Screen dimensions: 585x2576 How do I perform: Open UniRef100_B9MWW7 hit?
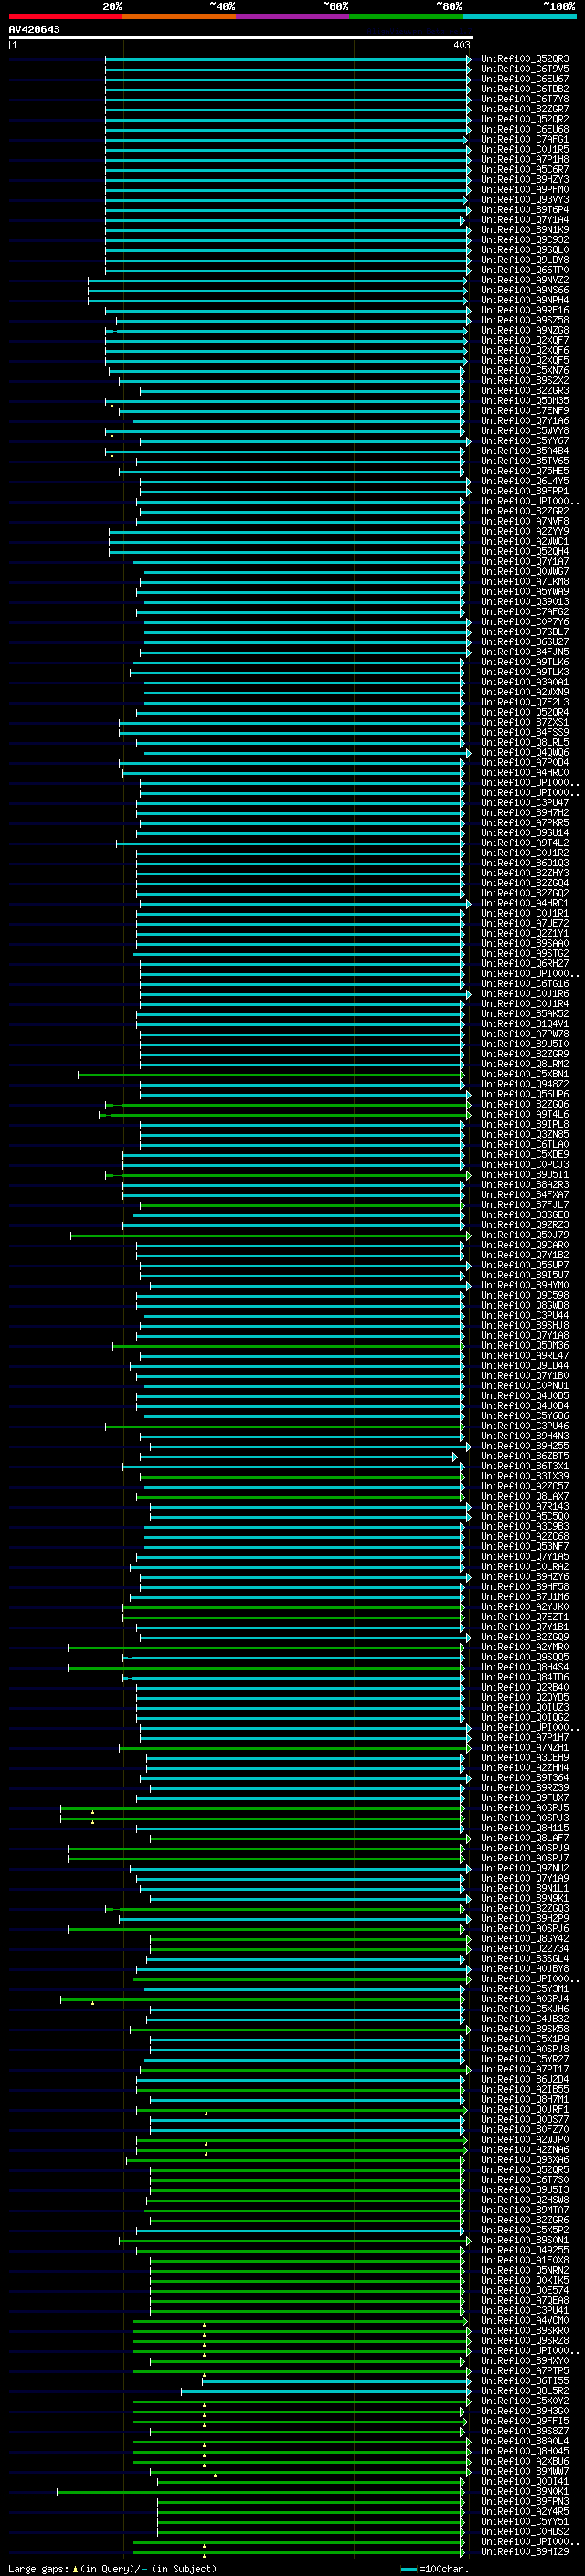(524, 2472)
